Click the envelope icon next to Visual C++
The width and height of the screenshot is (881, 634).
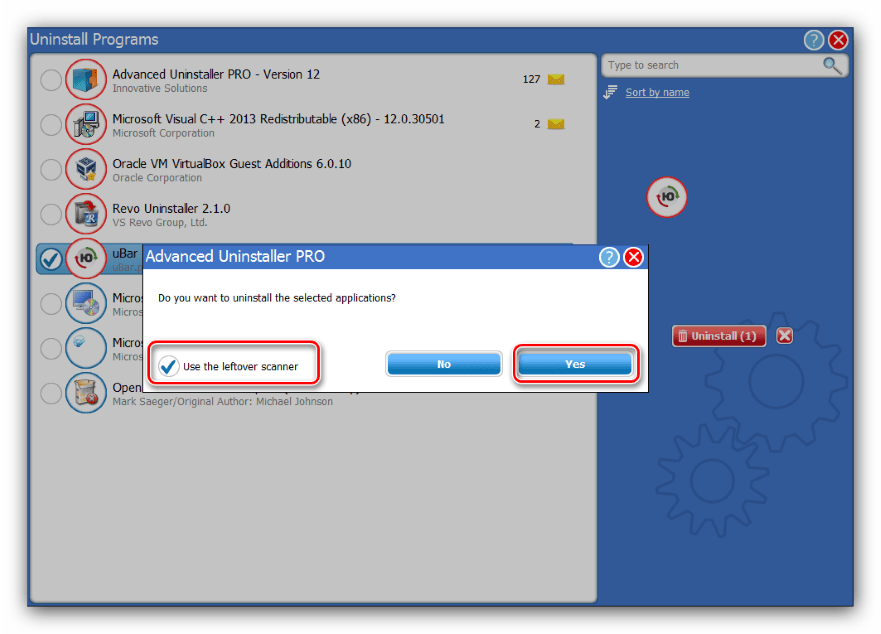pyautogui.click(x=556, y=125)
